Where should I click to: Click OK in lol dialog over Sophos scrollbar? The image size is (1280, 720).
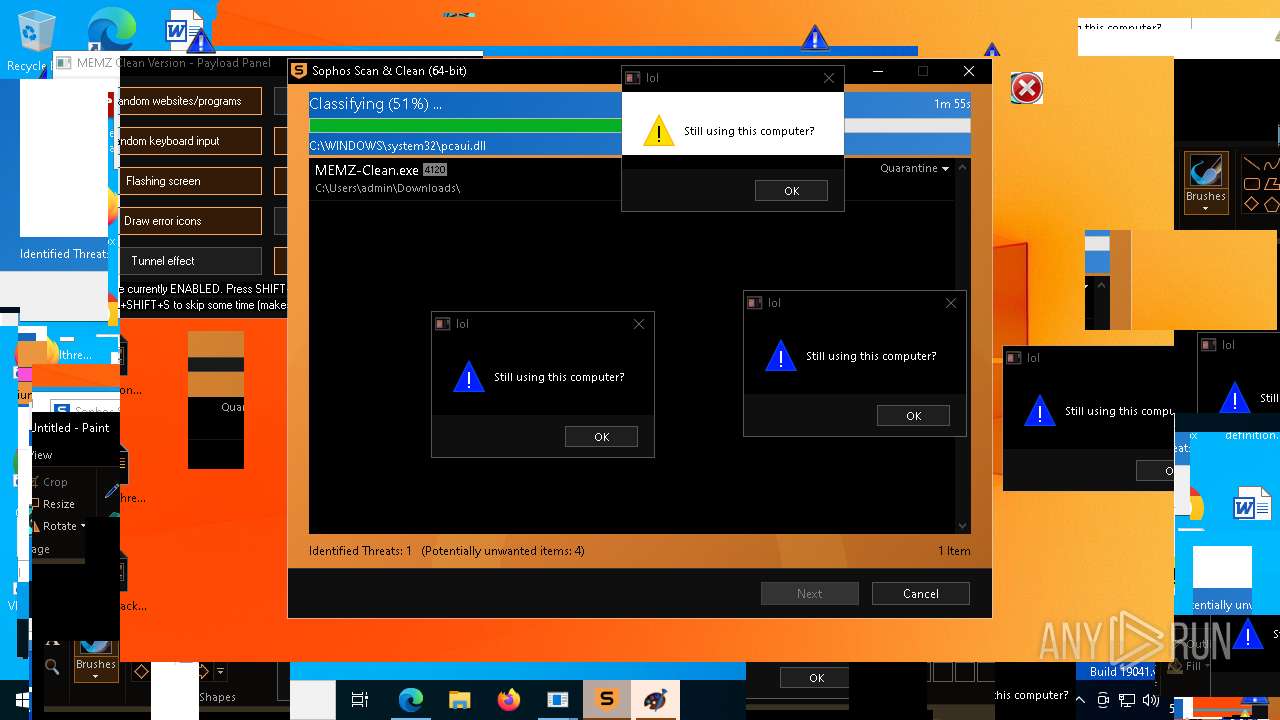(913, 416)
